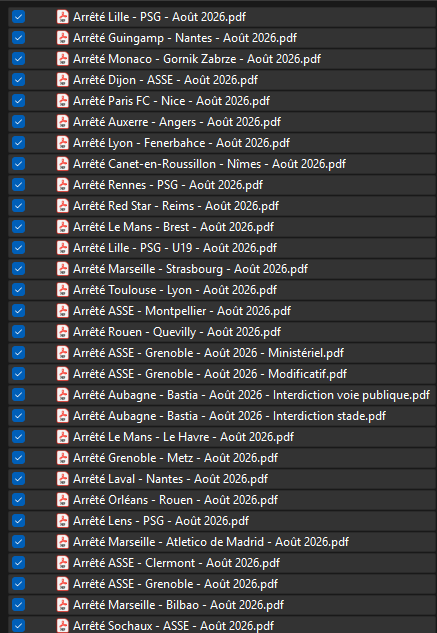Click PDF icon of Paris FC - Nice file
Image resolution: width=437 pixels, height=633 pixels.
[x=62, y=101]
